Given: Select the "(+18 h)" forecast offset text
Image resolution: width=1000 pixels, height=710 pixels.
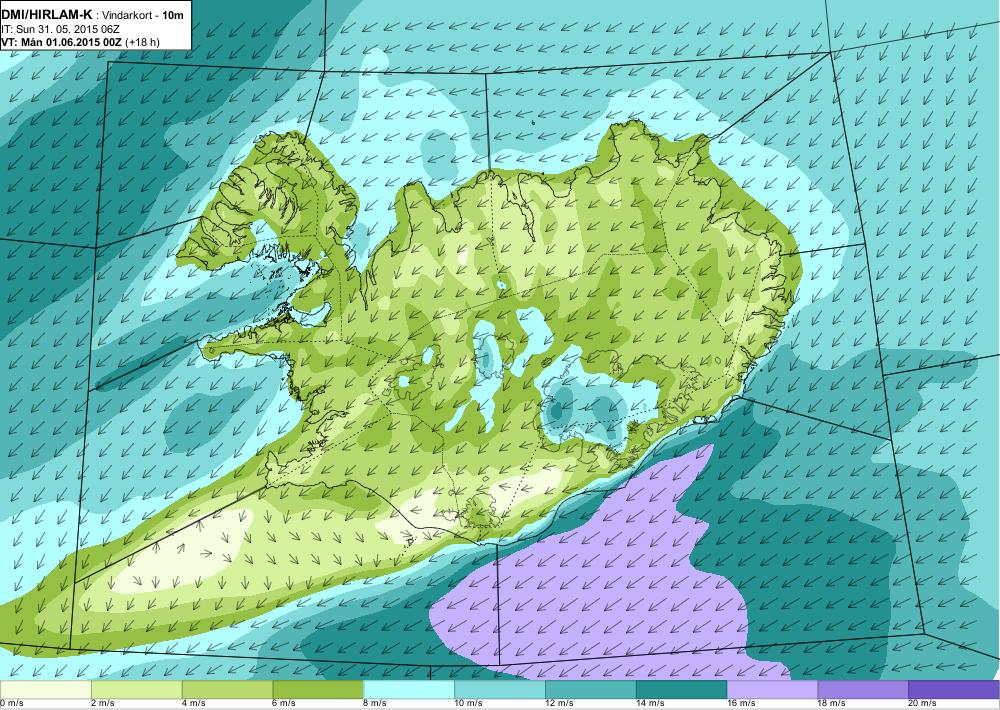Looking at the screenshot, I should 143,42.
